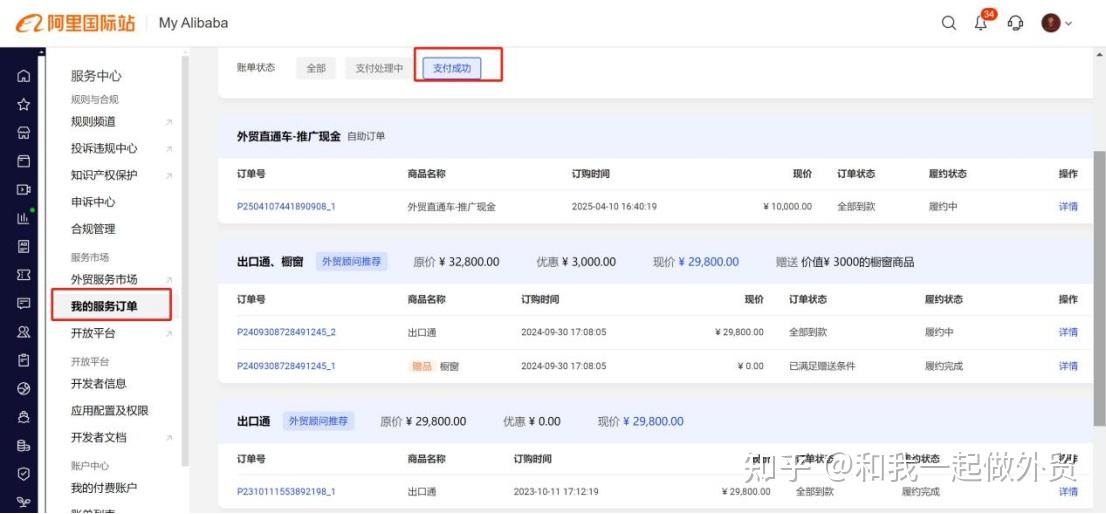Click the Alibaba 阿里国际站 logo
The height and width of the screenshot is (514, 1106).
(x=75, y=23)
